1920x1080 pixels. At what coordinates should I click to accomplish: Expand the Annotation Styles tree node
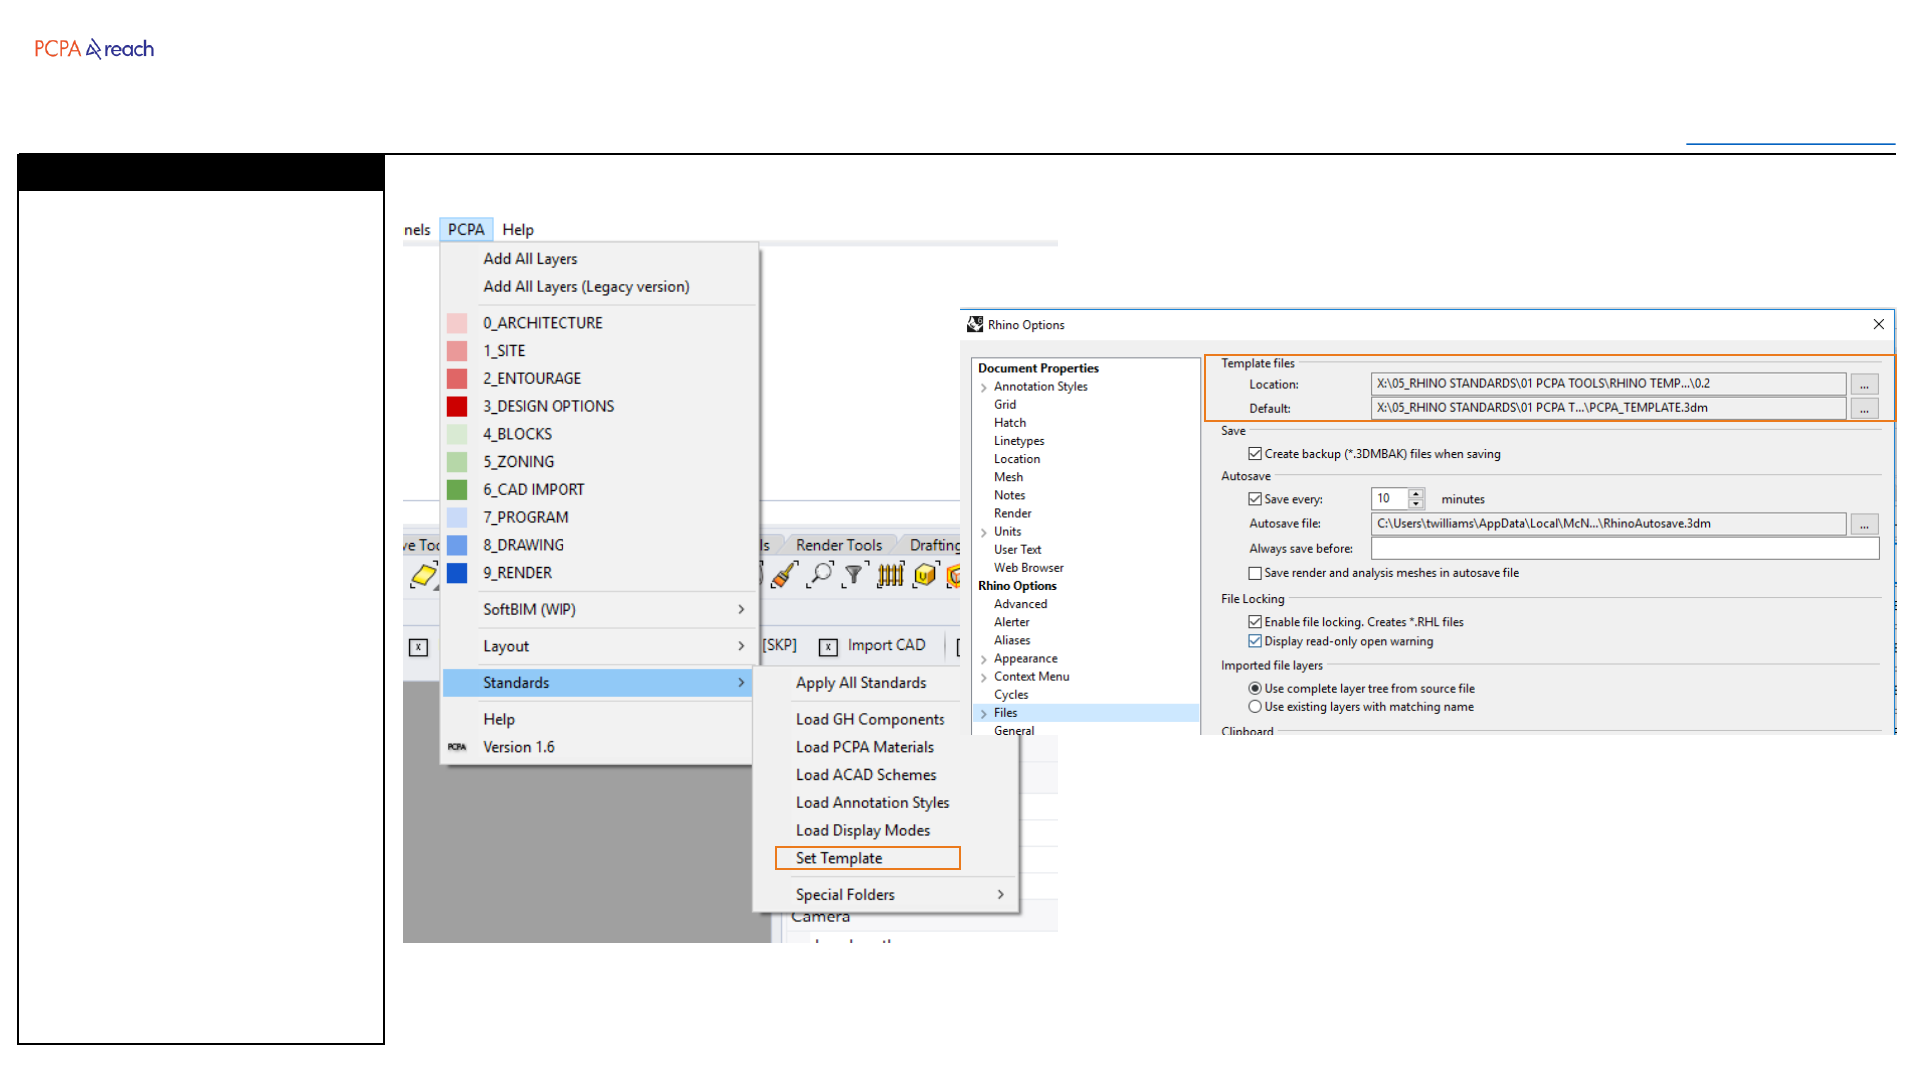(x=984, y=387)
